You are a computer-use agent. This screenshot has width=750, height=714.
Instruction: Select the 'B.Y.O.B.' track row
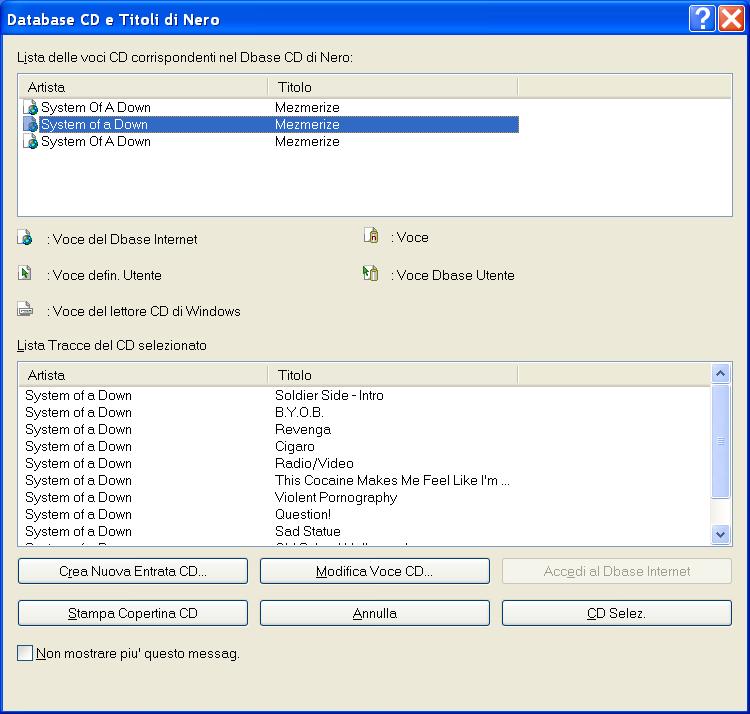pos(299,412)
